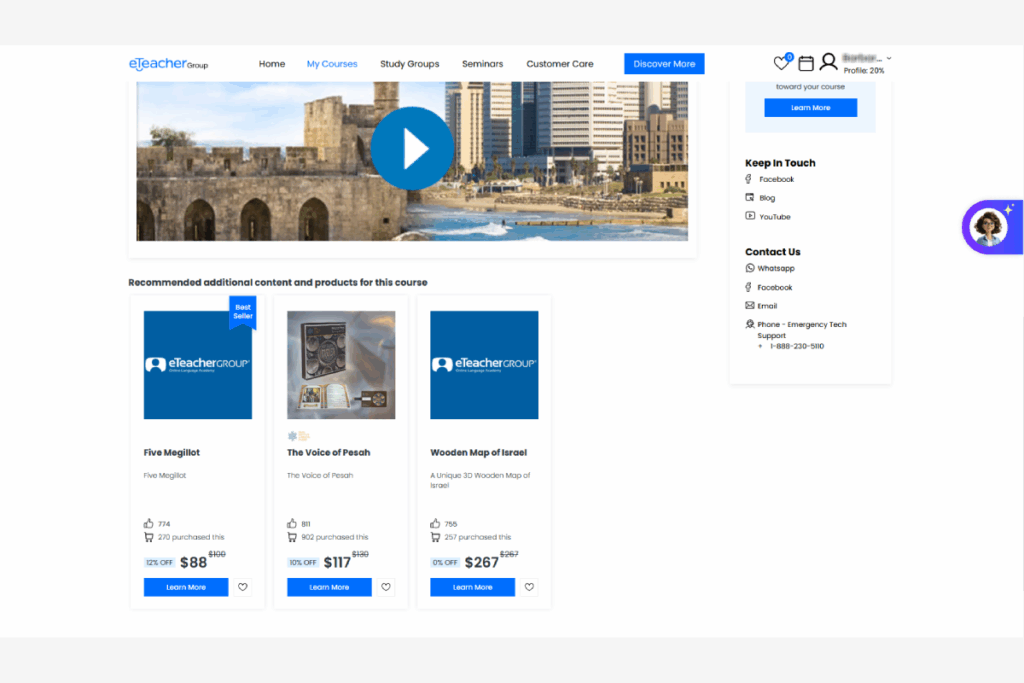Click the Facebook icon under Contact Us
Image resolution: width=1024 pixels, height=683 pixels.
point(748,287)
